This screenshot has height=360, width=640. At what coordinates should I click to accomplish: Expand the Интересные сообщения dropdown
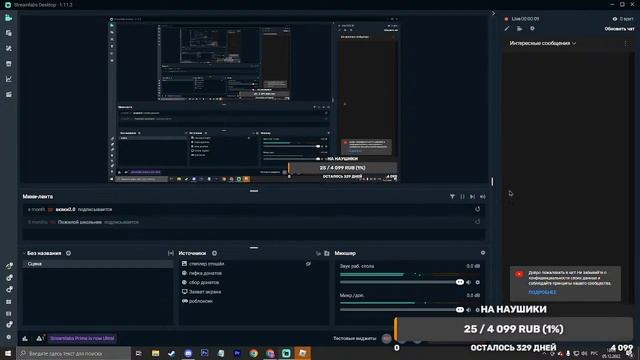542,43
